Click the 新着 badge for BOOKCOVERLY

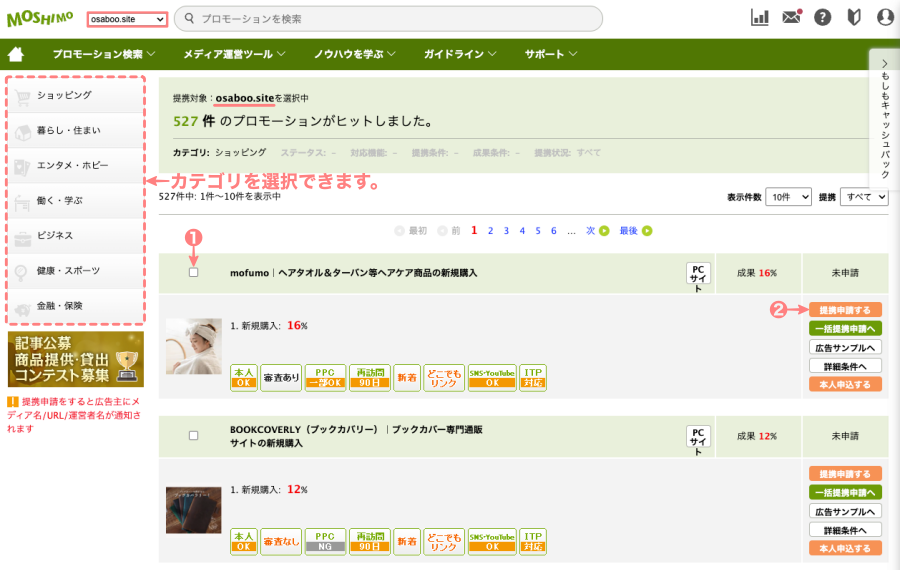point(407,541)
